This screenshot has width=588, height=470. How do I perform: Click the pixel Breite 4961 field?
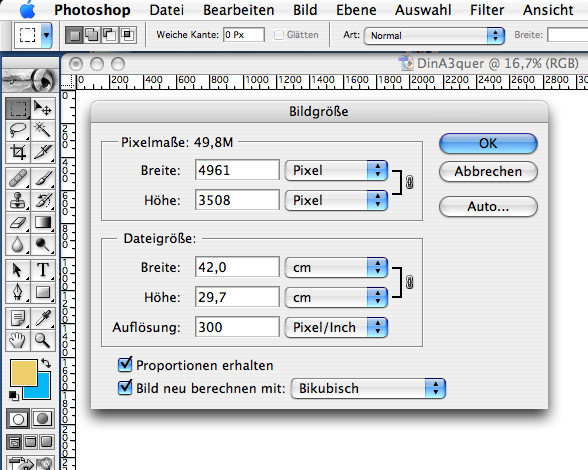pyautogui.click(x=237, y=170)
